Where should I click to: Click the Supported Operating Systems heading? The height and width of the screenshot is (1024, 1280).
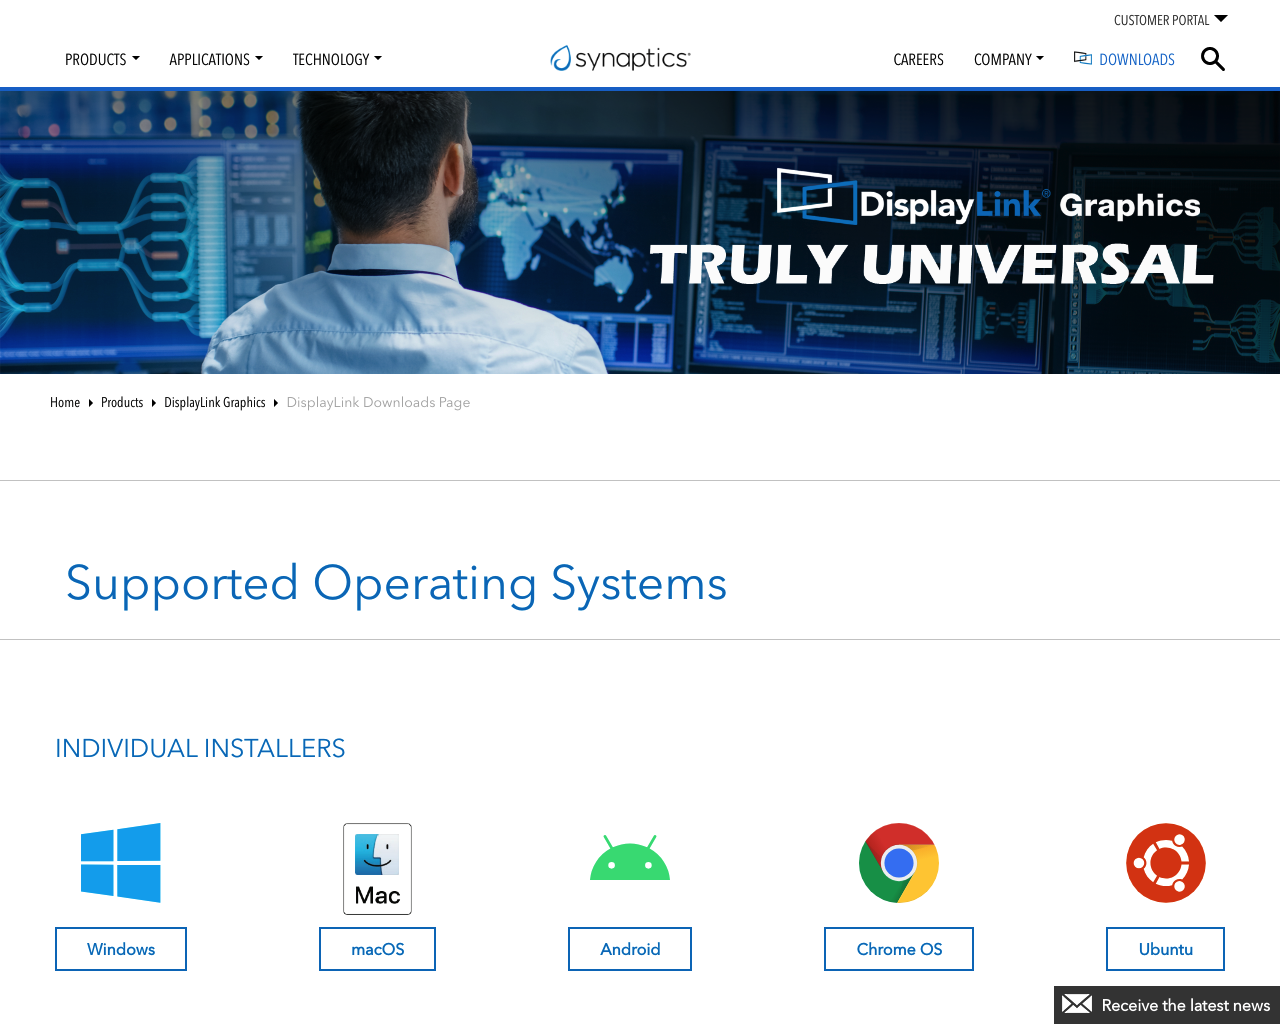click(396, 583)
